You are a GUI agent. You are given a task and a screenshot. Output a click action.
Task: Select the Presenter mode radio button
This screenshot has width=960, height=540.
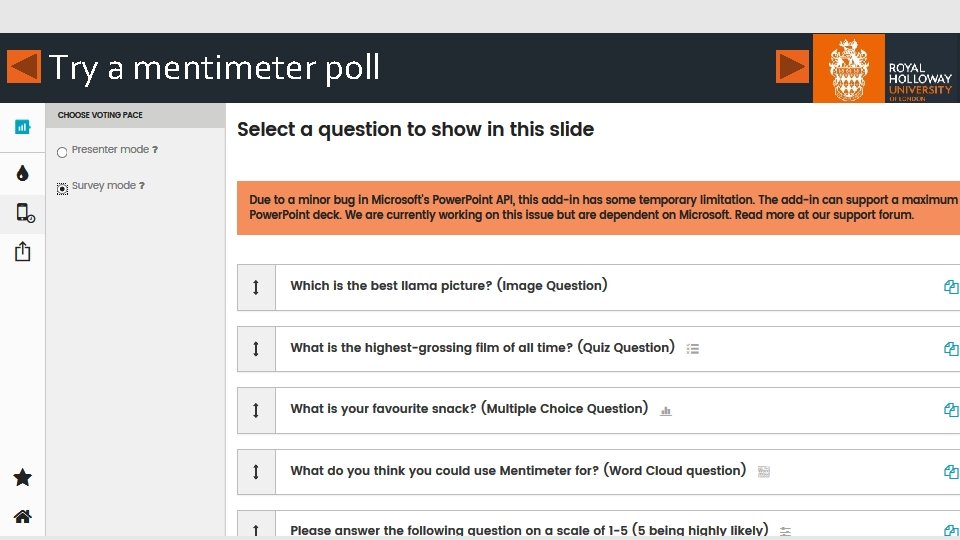62,152
